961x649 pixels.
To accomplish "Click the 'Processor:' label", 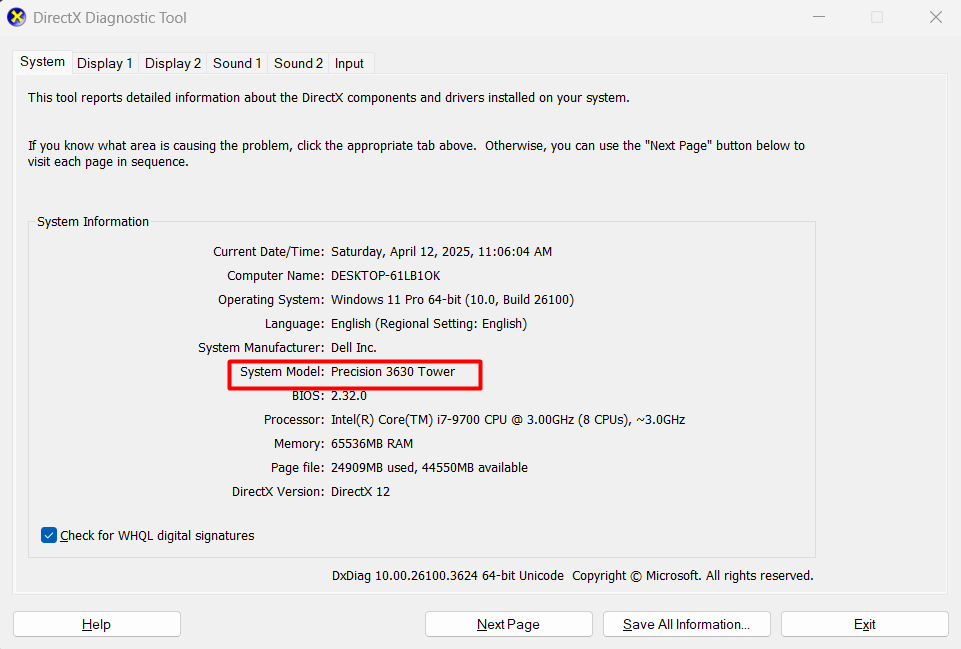I will [294, 420].
